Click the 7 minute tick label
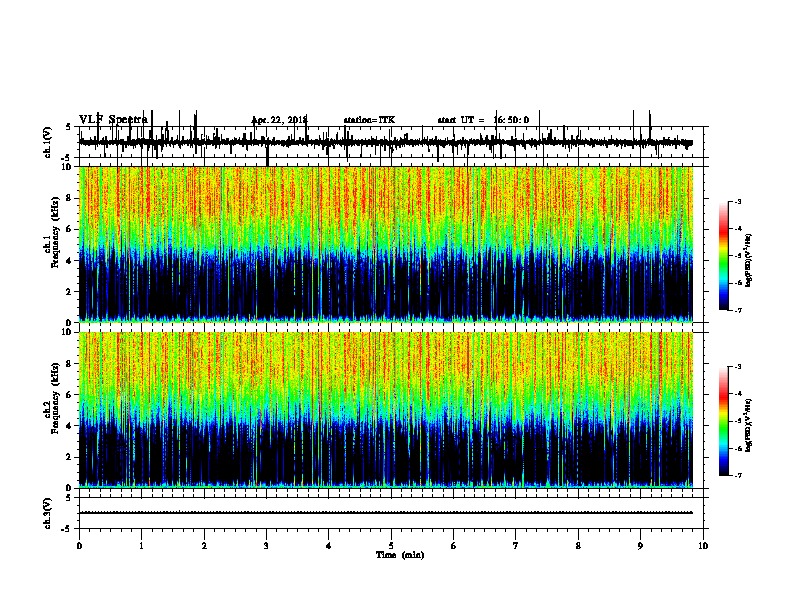 coord(516,546)
